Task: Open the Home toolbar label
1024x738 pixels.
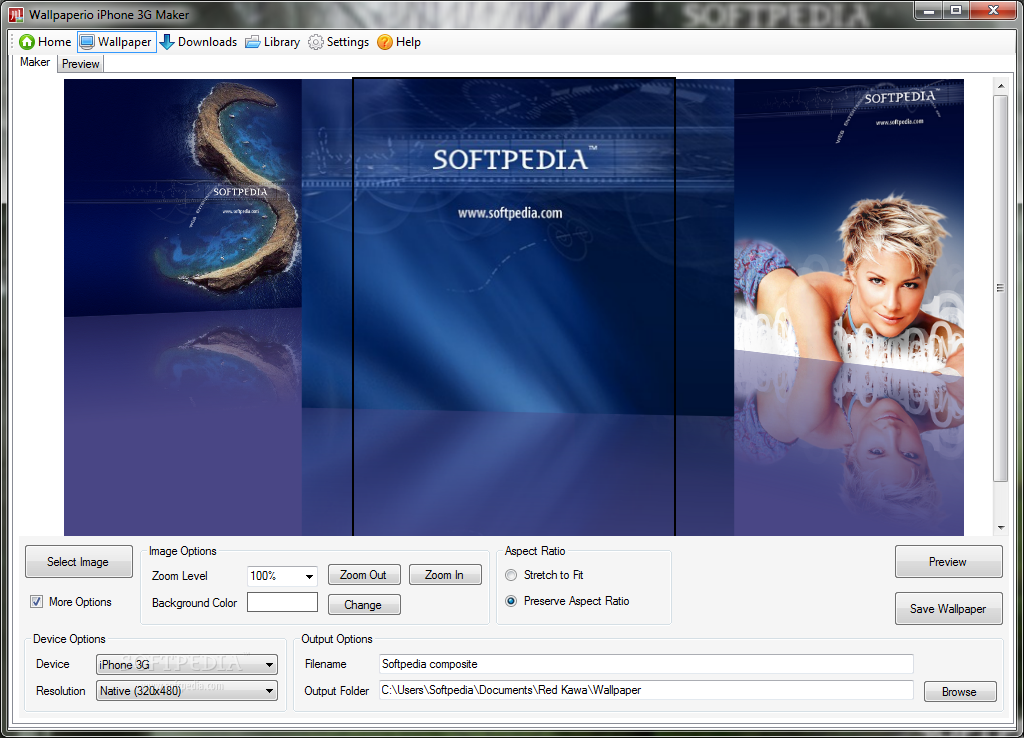Action: pyautogui.click(x=54, y=42)
